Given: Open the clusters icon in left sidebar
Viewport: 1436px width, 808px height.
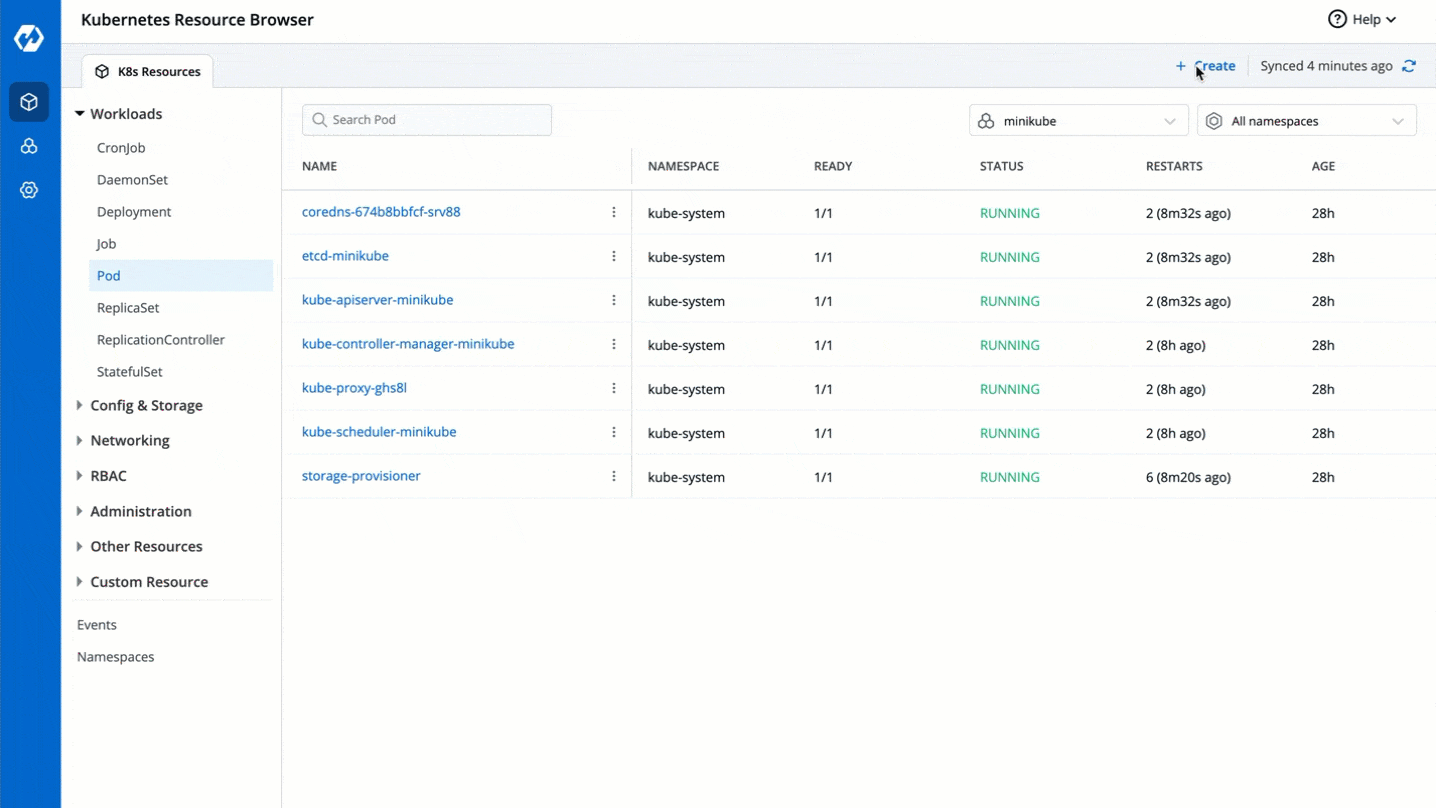Looking at the screenshot, I should coord(29,146).
